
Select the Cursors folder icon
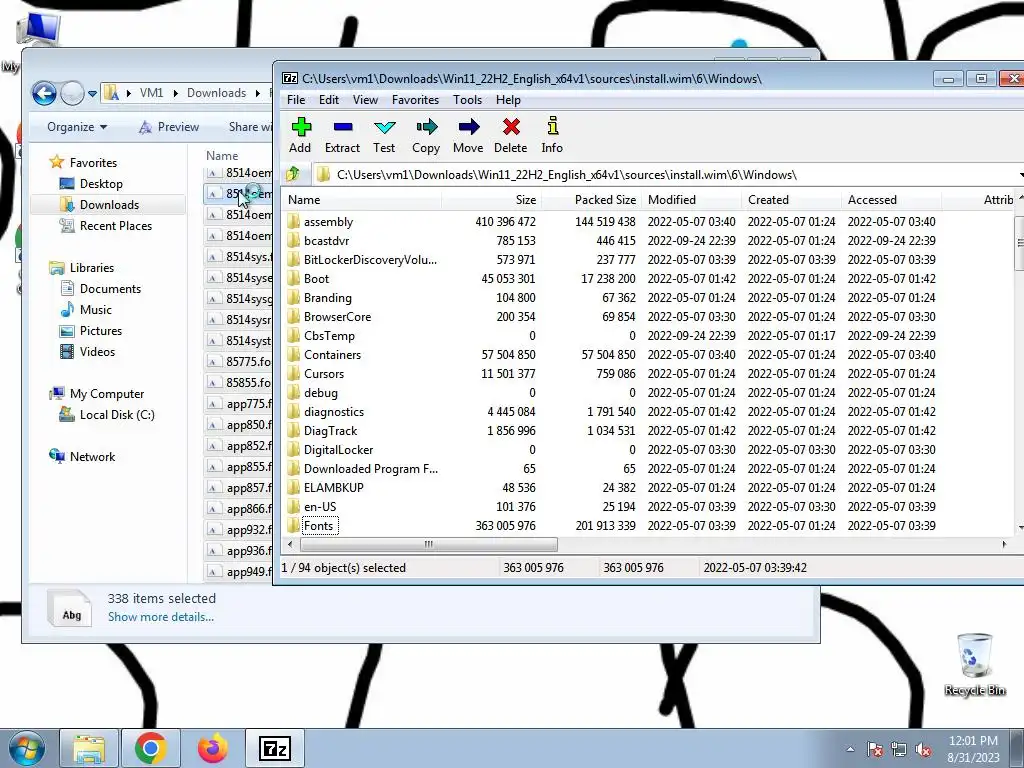coord(293,374)
